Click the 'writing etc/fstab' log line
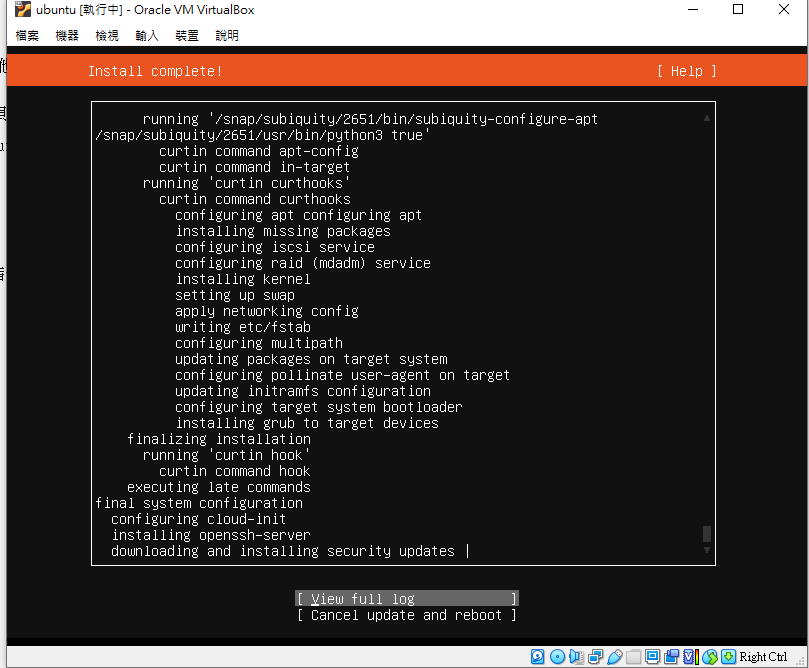The image size is (809, 668). [x=243, y=327]
